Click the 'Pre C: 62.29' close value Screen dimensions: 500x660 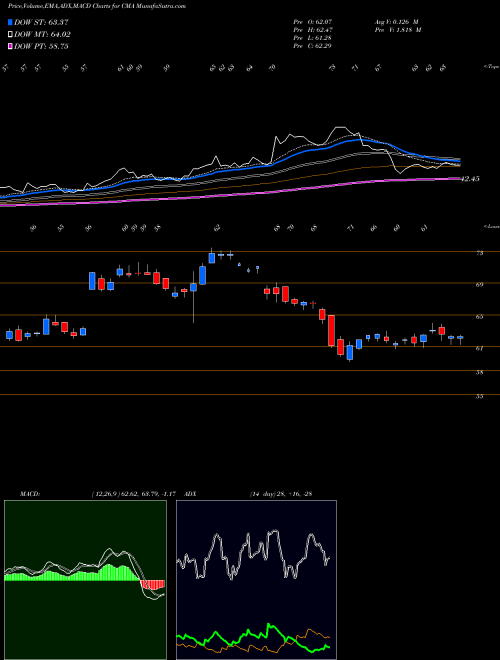pos(313,46)
